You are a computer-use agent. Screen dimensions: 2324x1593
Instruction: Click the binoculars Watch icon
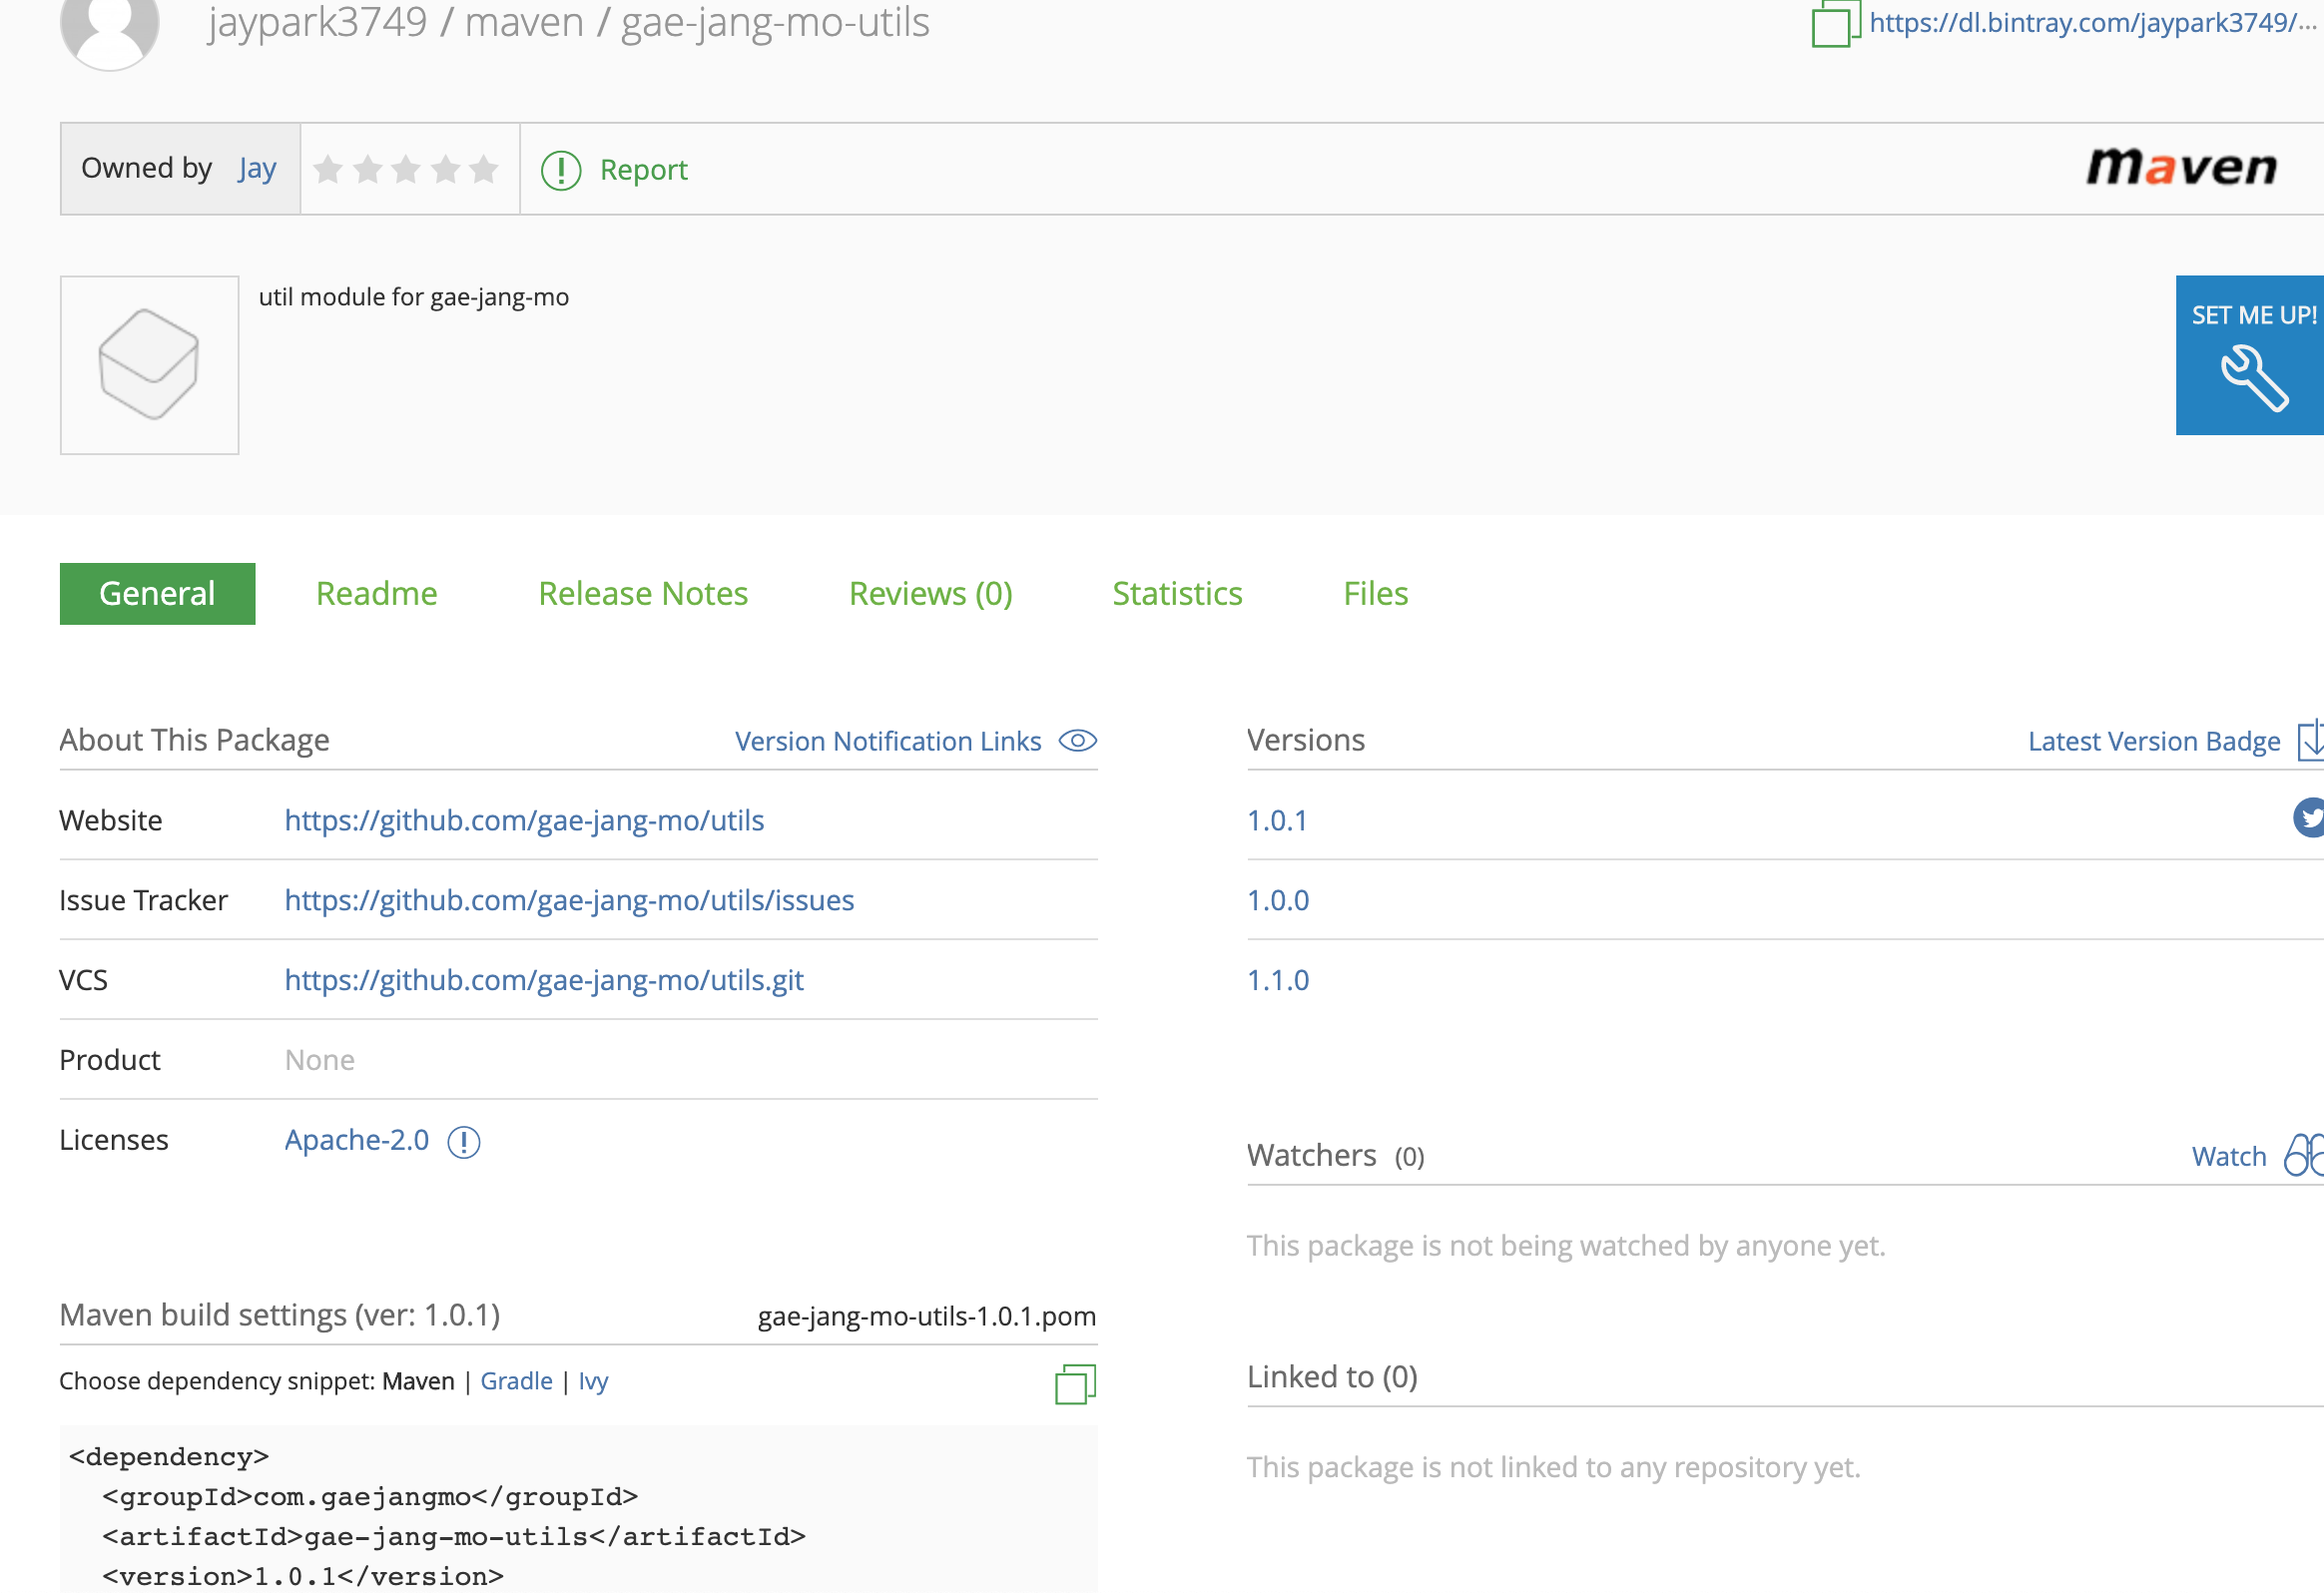pos(2303,1156)
